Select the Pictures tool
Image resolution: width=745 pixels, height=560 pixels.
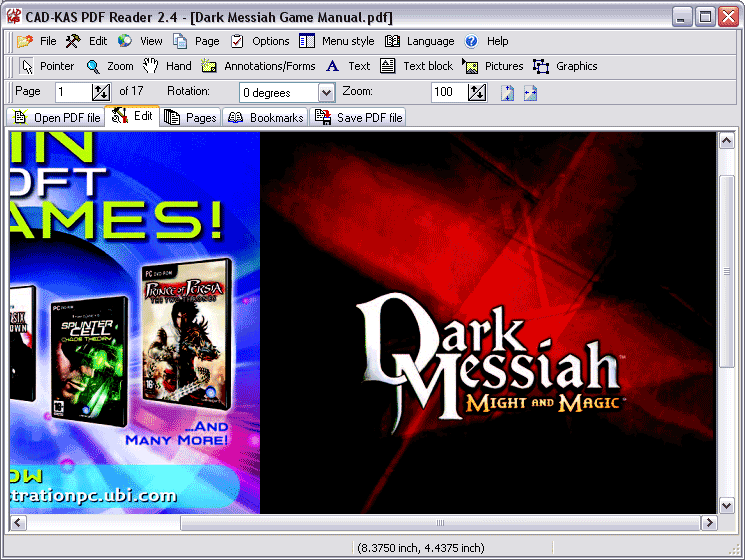(x=493, y=66)
